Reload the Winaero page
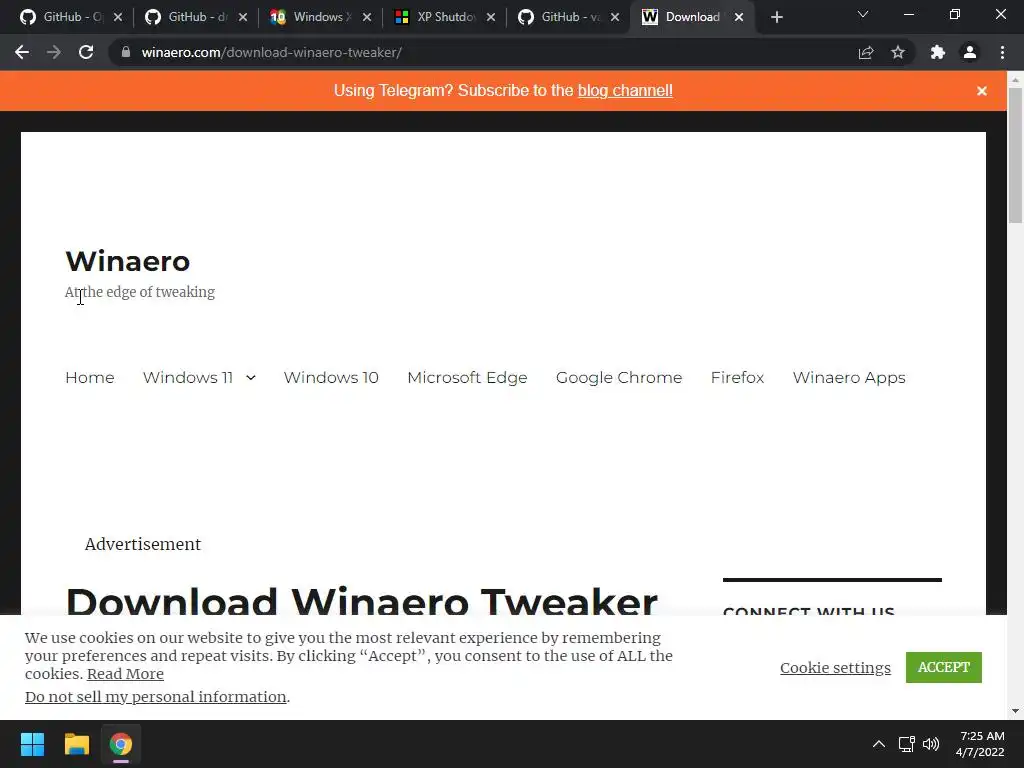The height and width of the screenshot is (768, 1024). point(86,52)
